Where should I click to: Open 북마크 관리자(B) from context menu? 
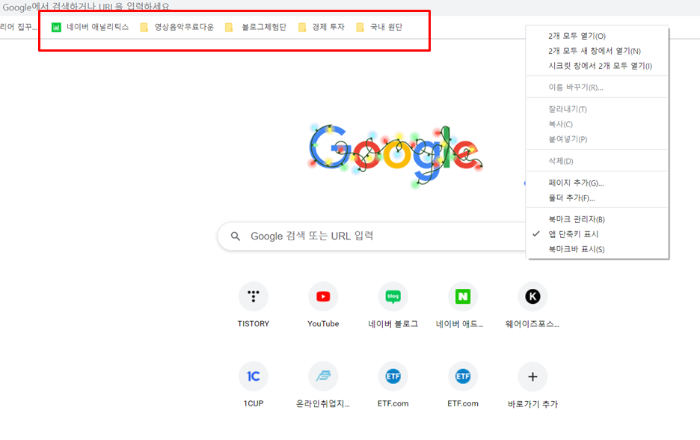[x=597, y=219]
